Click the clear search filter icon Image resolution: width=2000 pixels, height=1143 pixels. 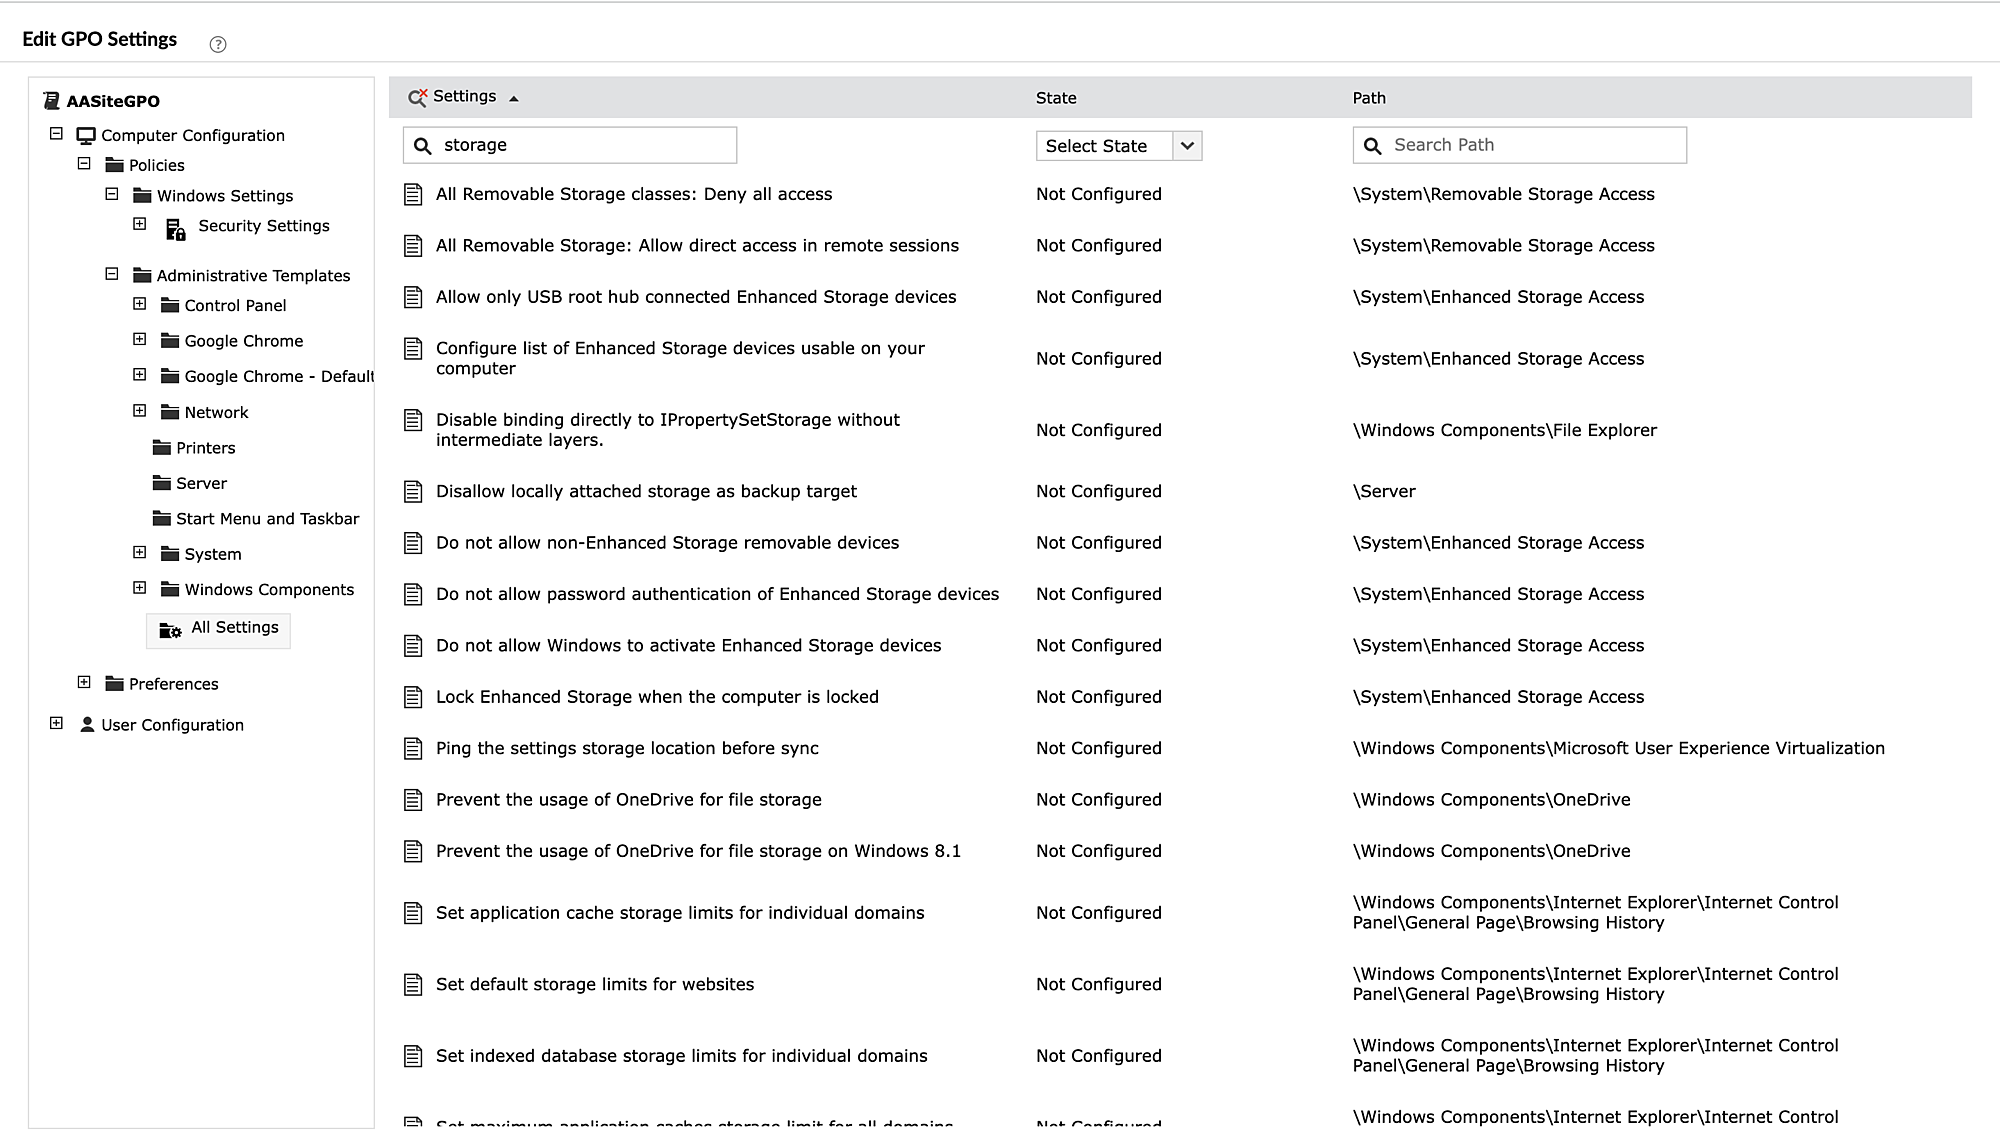417,97
